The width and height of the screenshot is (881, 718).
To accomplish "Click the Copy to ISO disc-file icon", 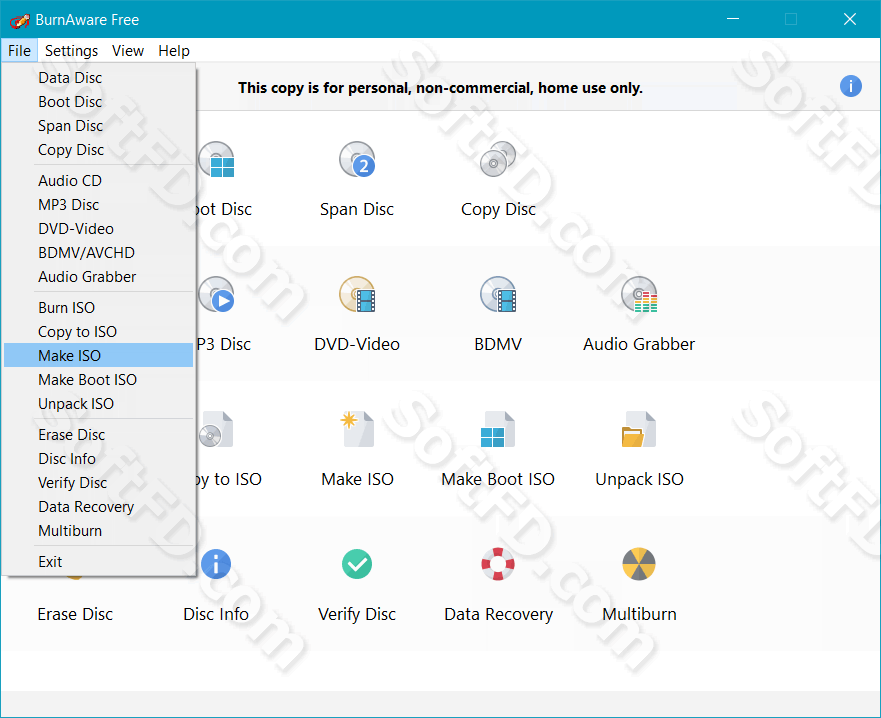I will [x=216, y=429].
